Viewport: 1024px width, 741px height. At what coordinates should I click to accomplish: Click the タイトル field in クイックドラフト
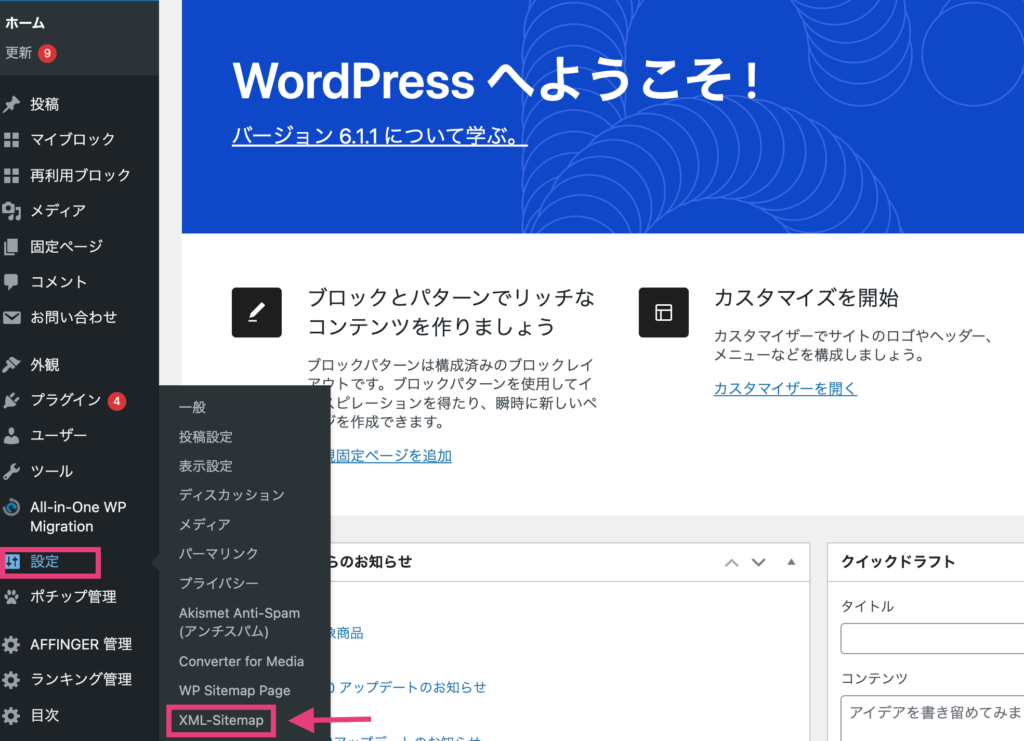pyautogui.click(x=932, y=639)
